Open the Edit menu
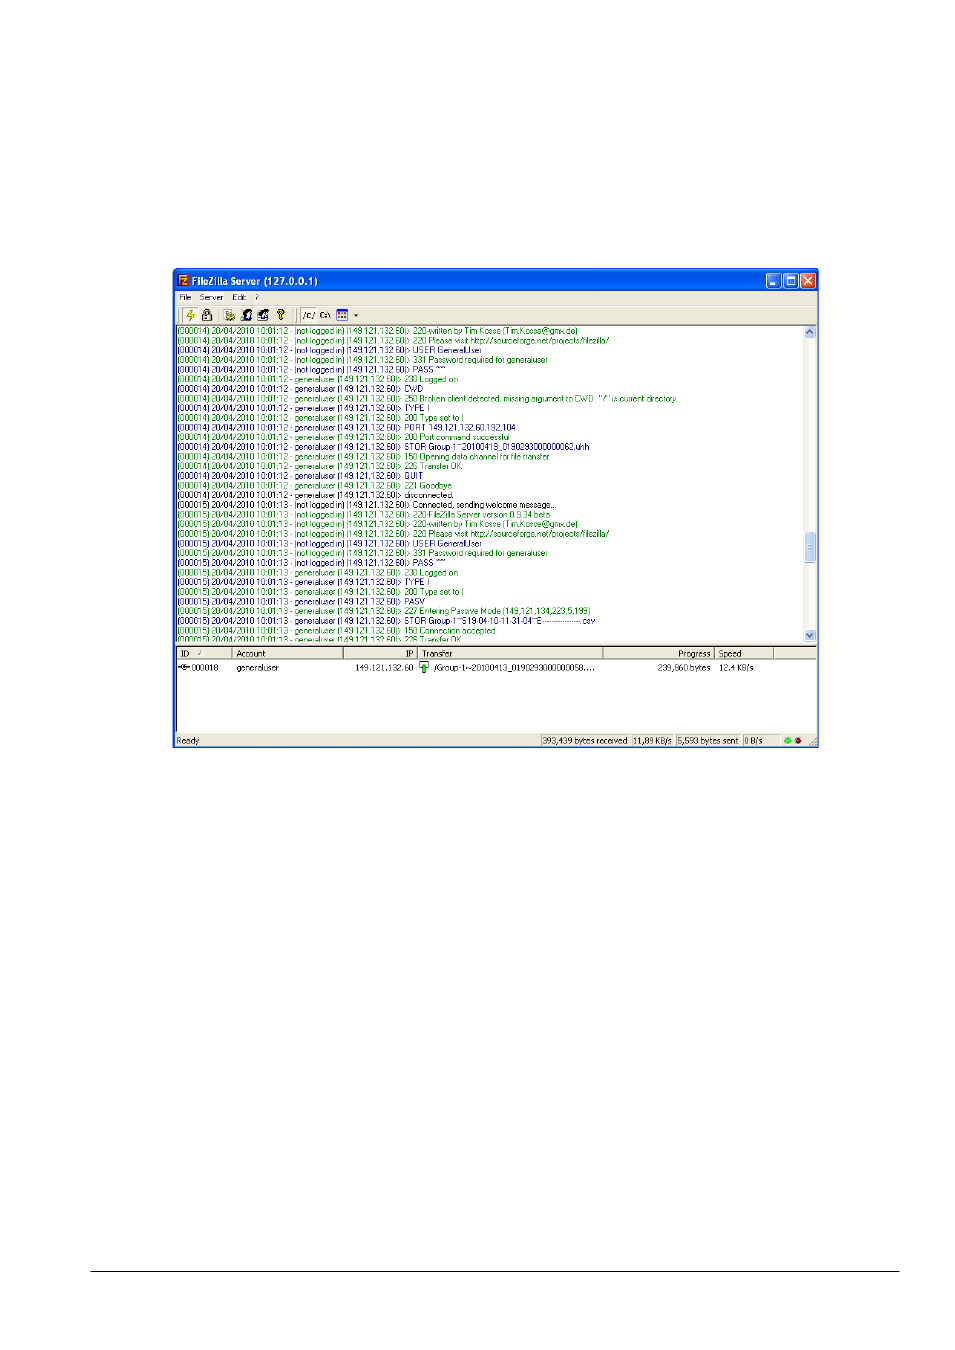This screenshot has width=955, height=1350. 239,297
